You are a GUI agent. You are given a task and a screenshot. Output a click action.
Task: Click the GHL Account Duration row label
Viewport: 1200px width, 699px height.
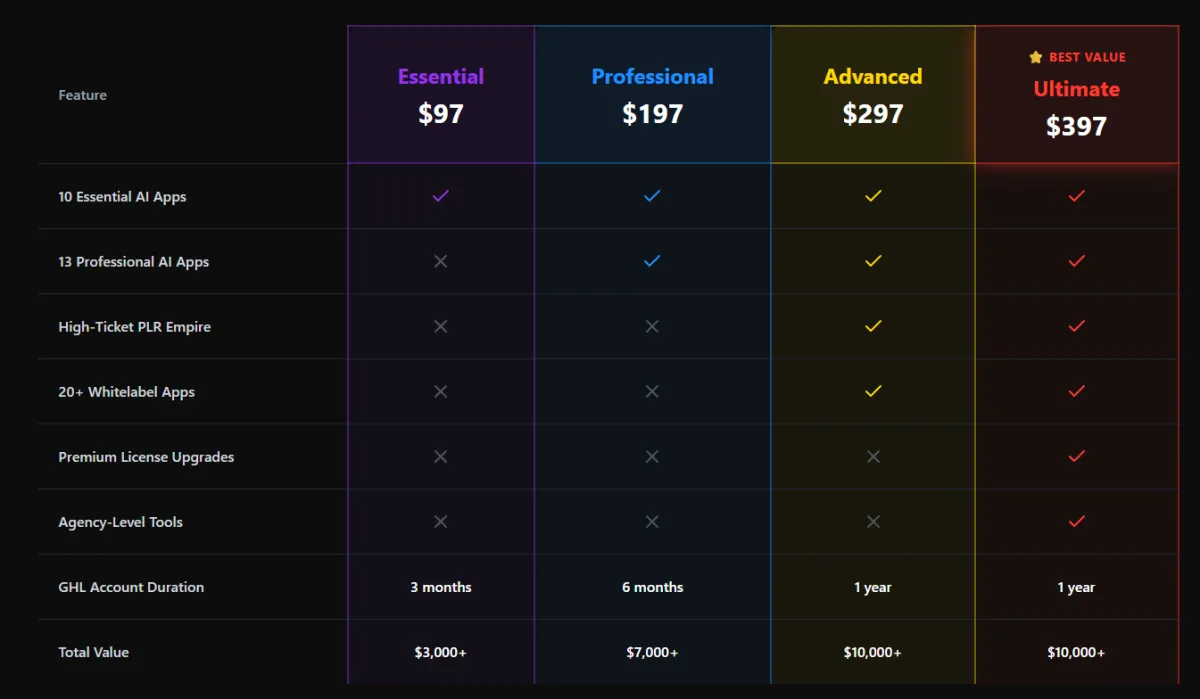point(131,587)
